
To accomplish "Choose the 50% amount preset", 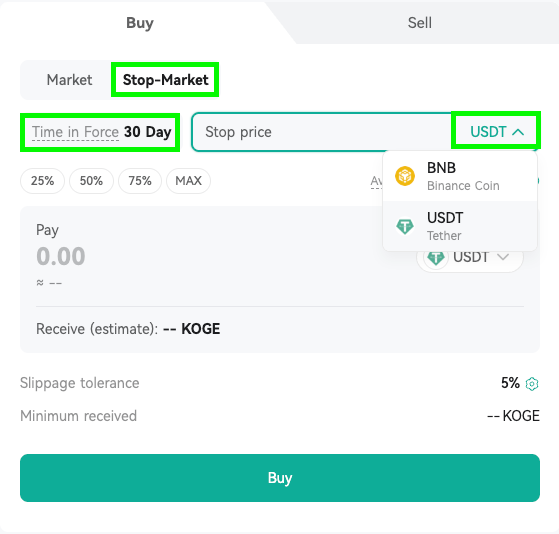I will tap(91, 181).
